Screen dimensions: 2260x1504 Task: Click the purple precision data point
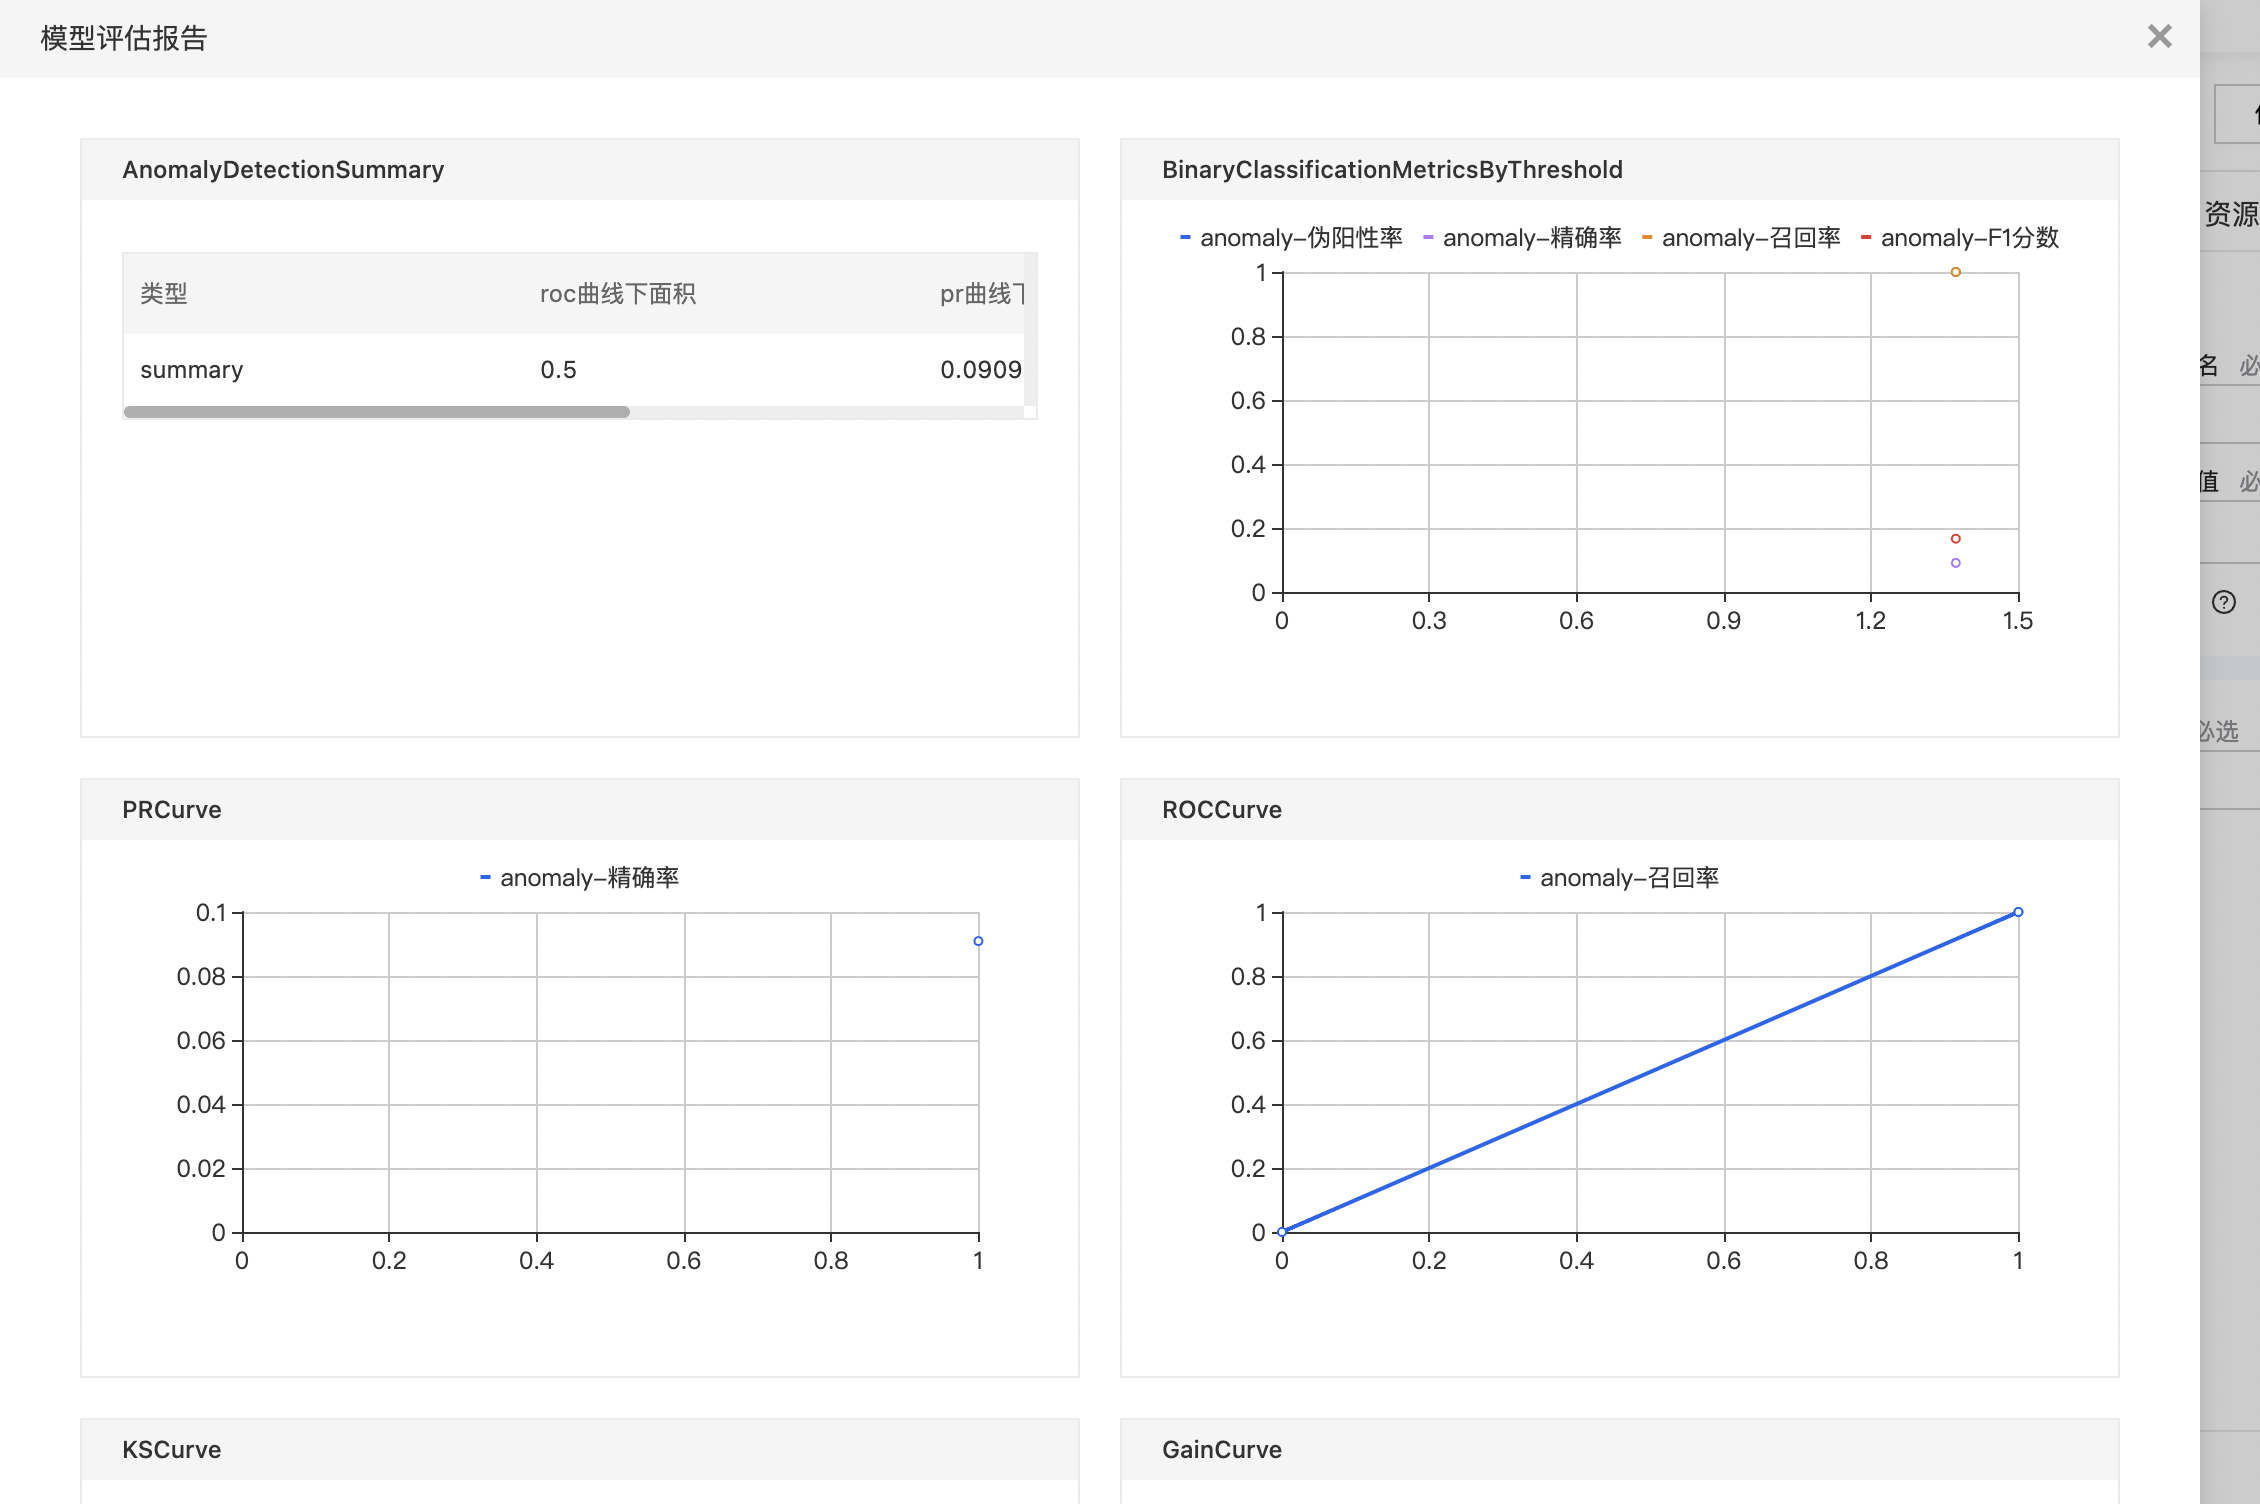tap(1955, 563)
